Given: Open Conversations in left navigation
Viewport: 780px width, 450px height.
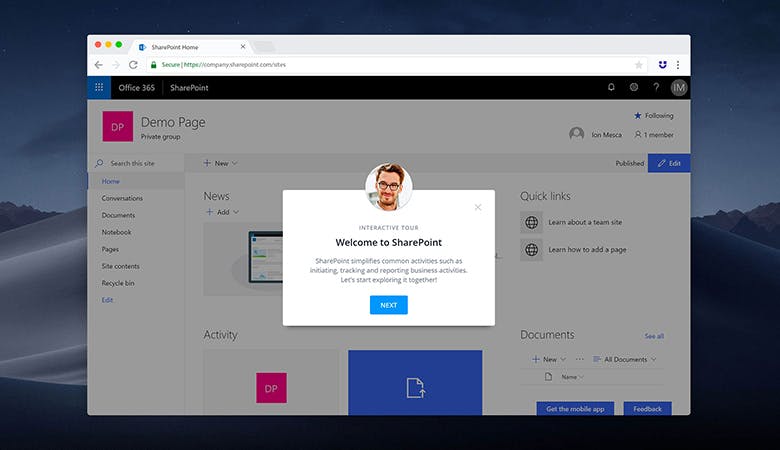Looking at the screenshot, I should [x=122, y=198].
